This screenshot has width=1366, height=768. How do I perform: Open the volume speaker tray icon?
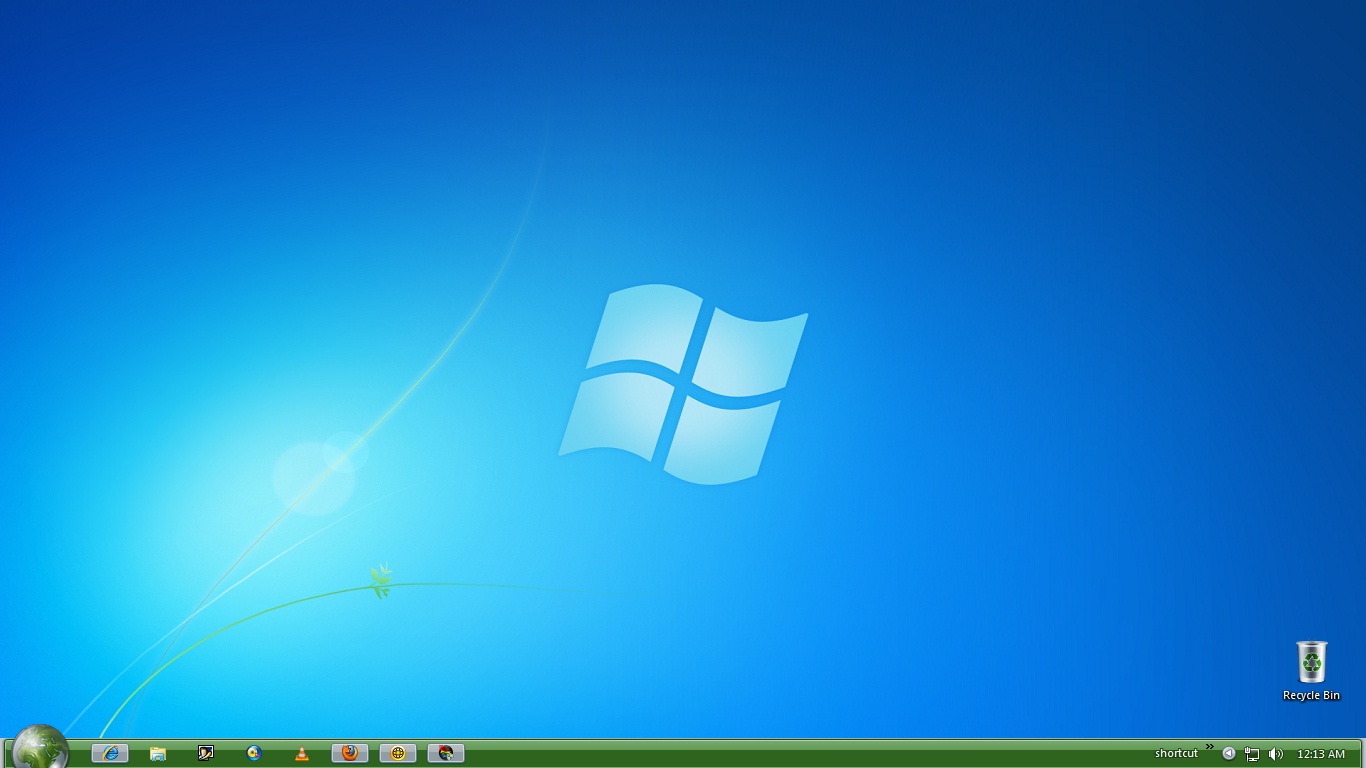1276,753
